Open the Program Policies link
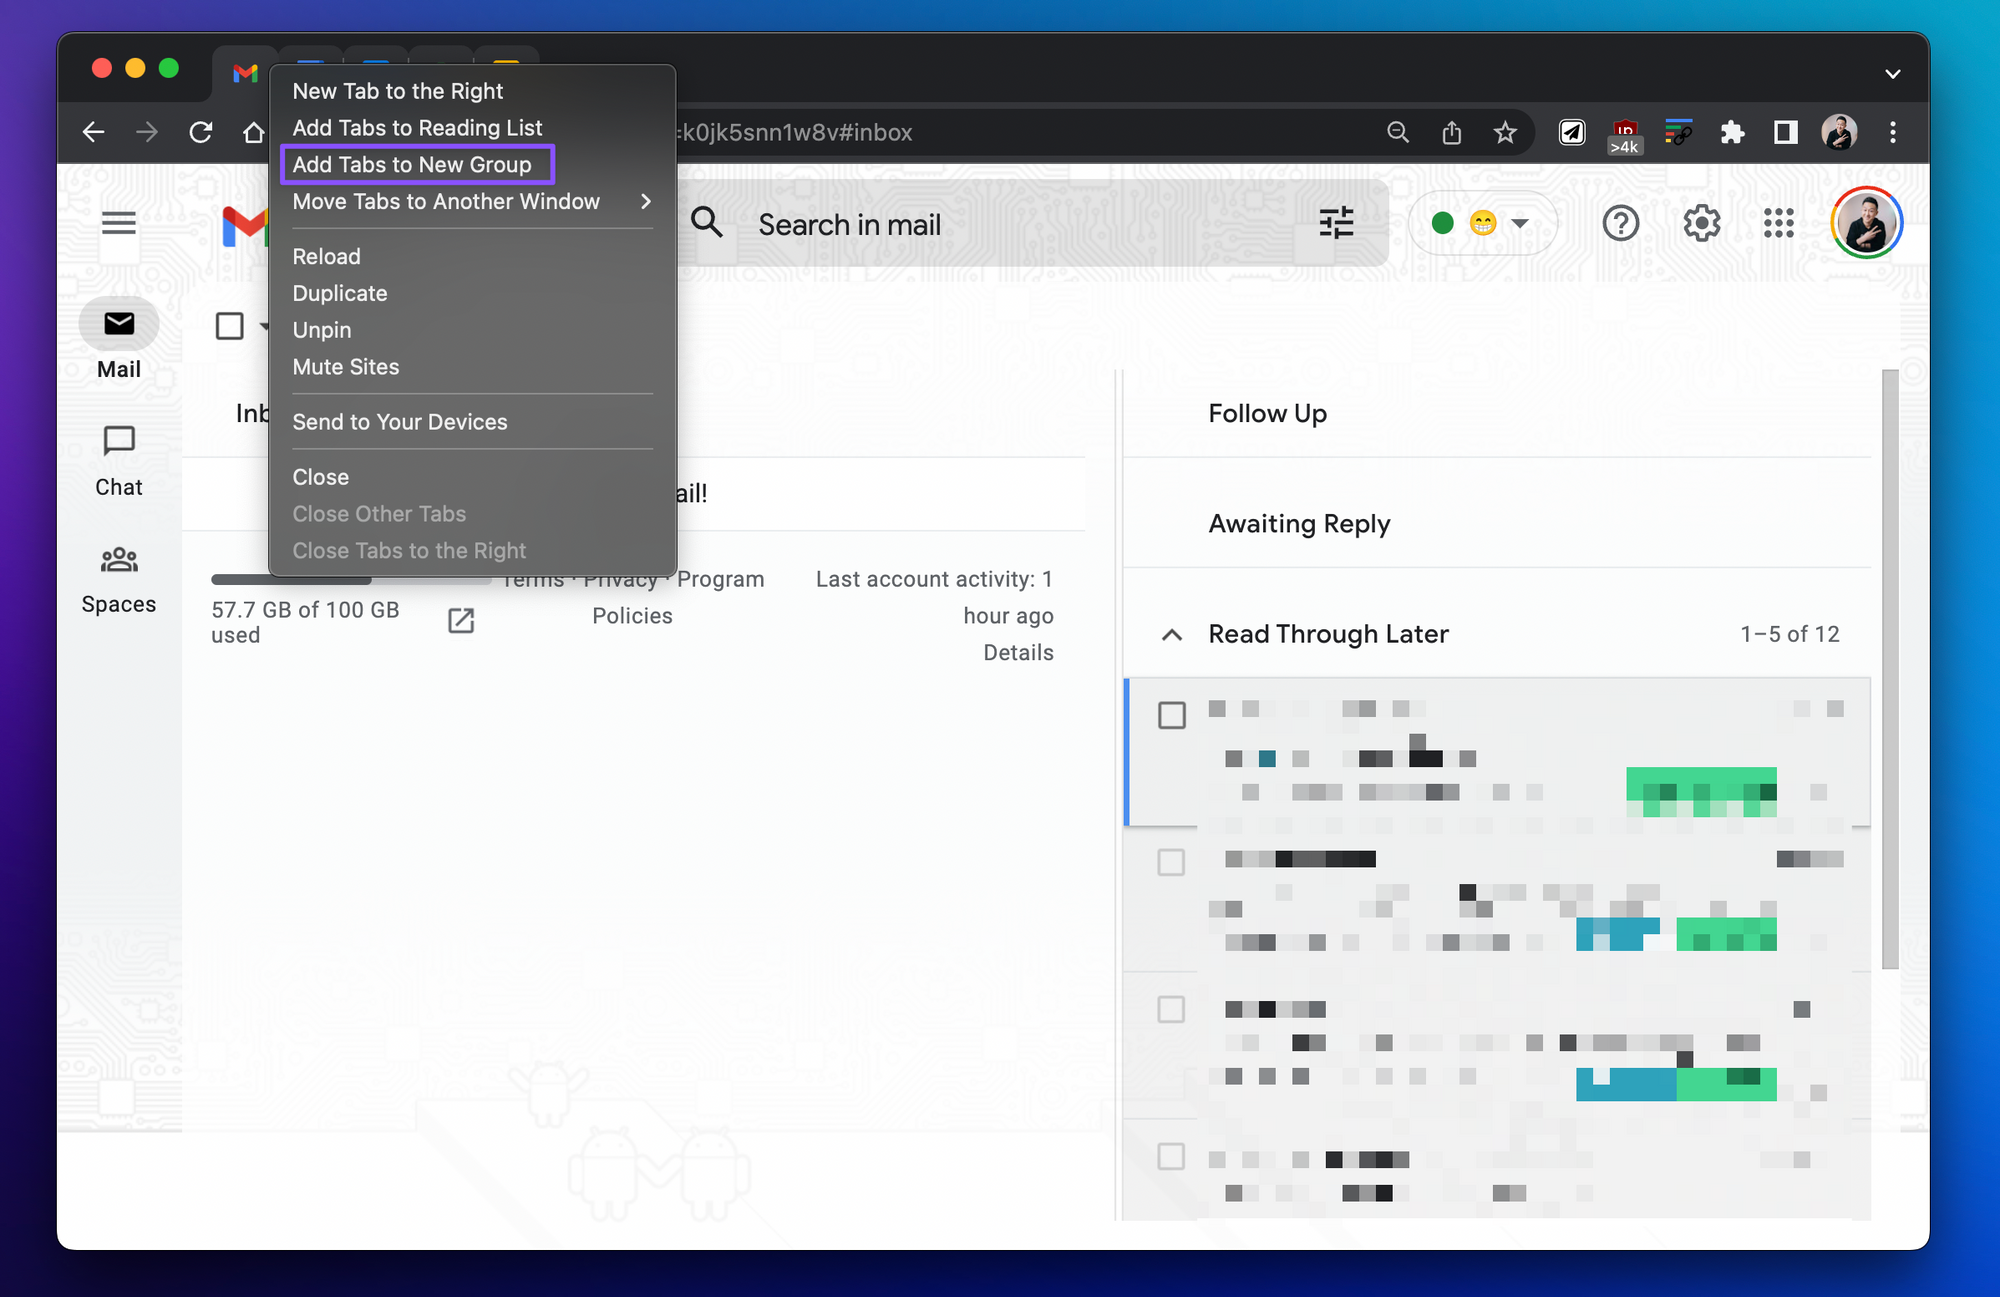2000x1297 pixels. pos(632,616)
